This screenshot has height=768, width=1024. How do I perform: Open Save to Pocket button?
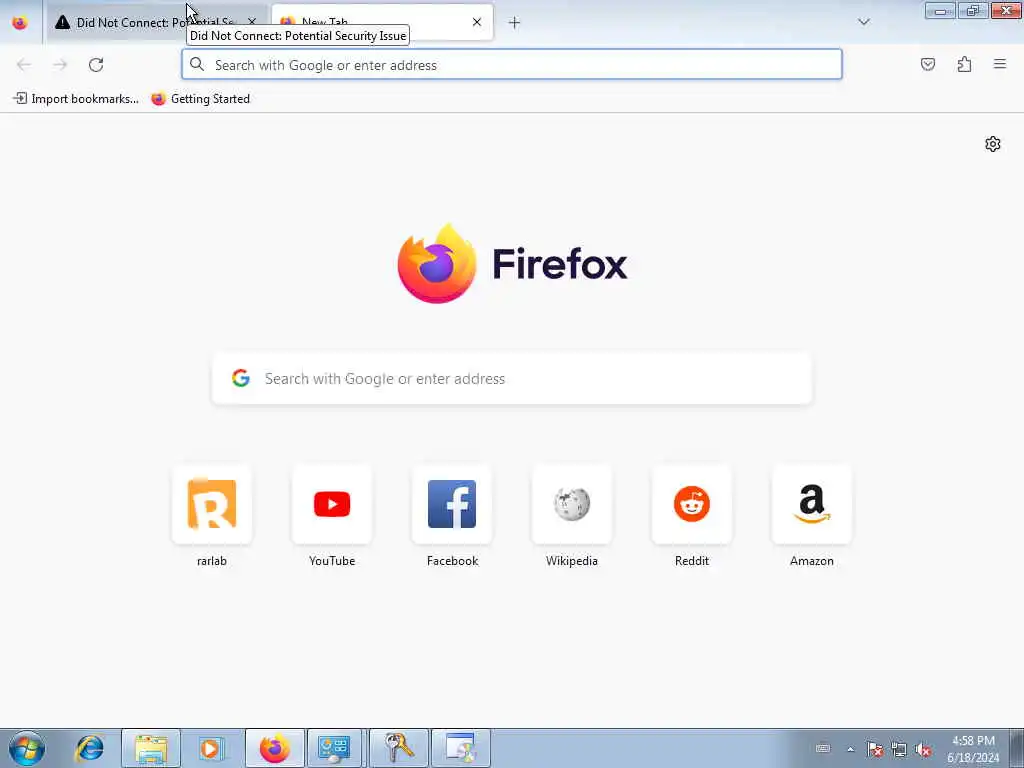(x=927, y=65)
